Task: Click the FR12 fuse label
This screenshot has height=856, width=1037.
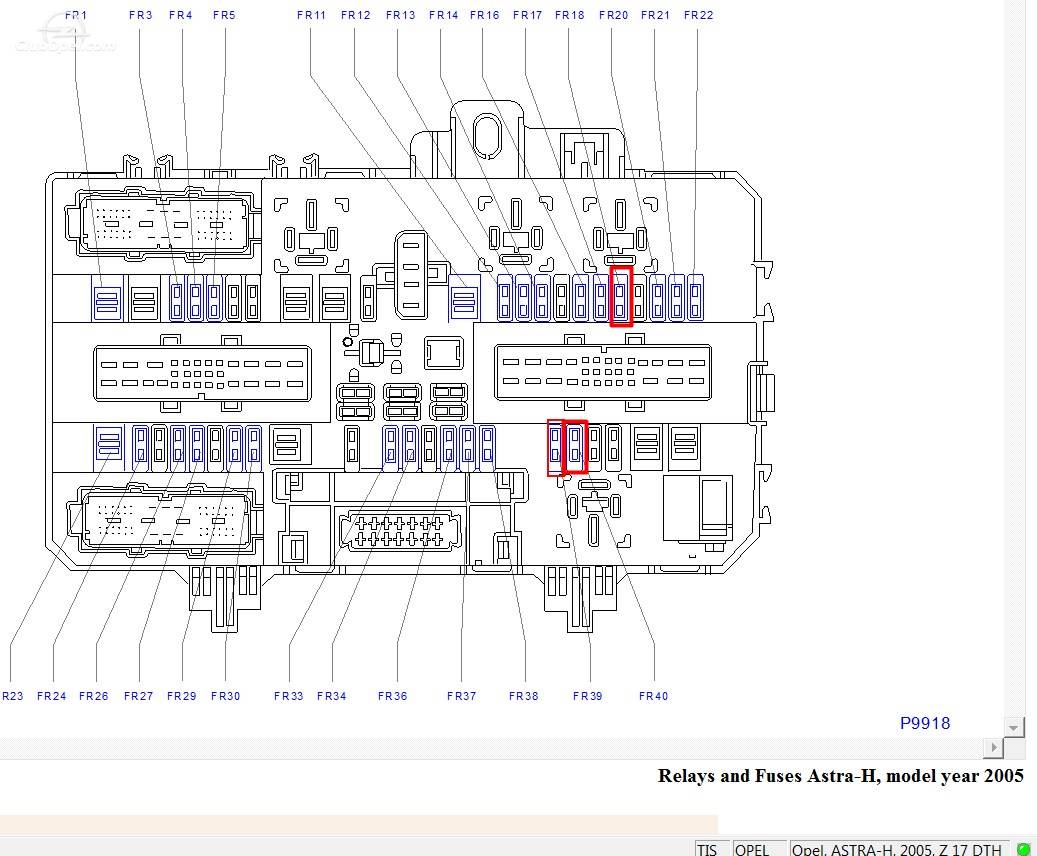Action: (x=356, y=15)
